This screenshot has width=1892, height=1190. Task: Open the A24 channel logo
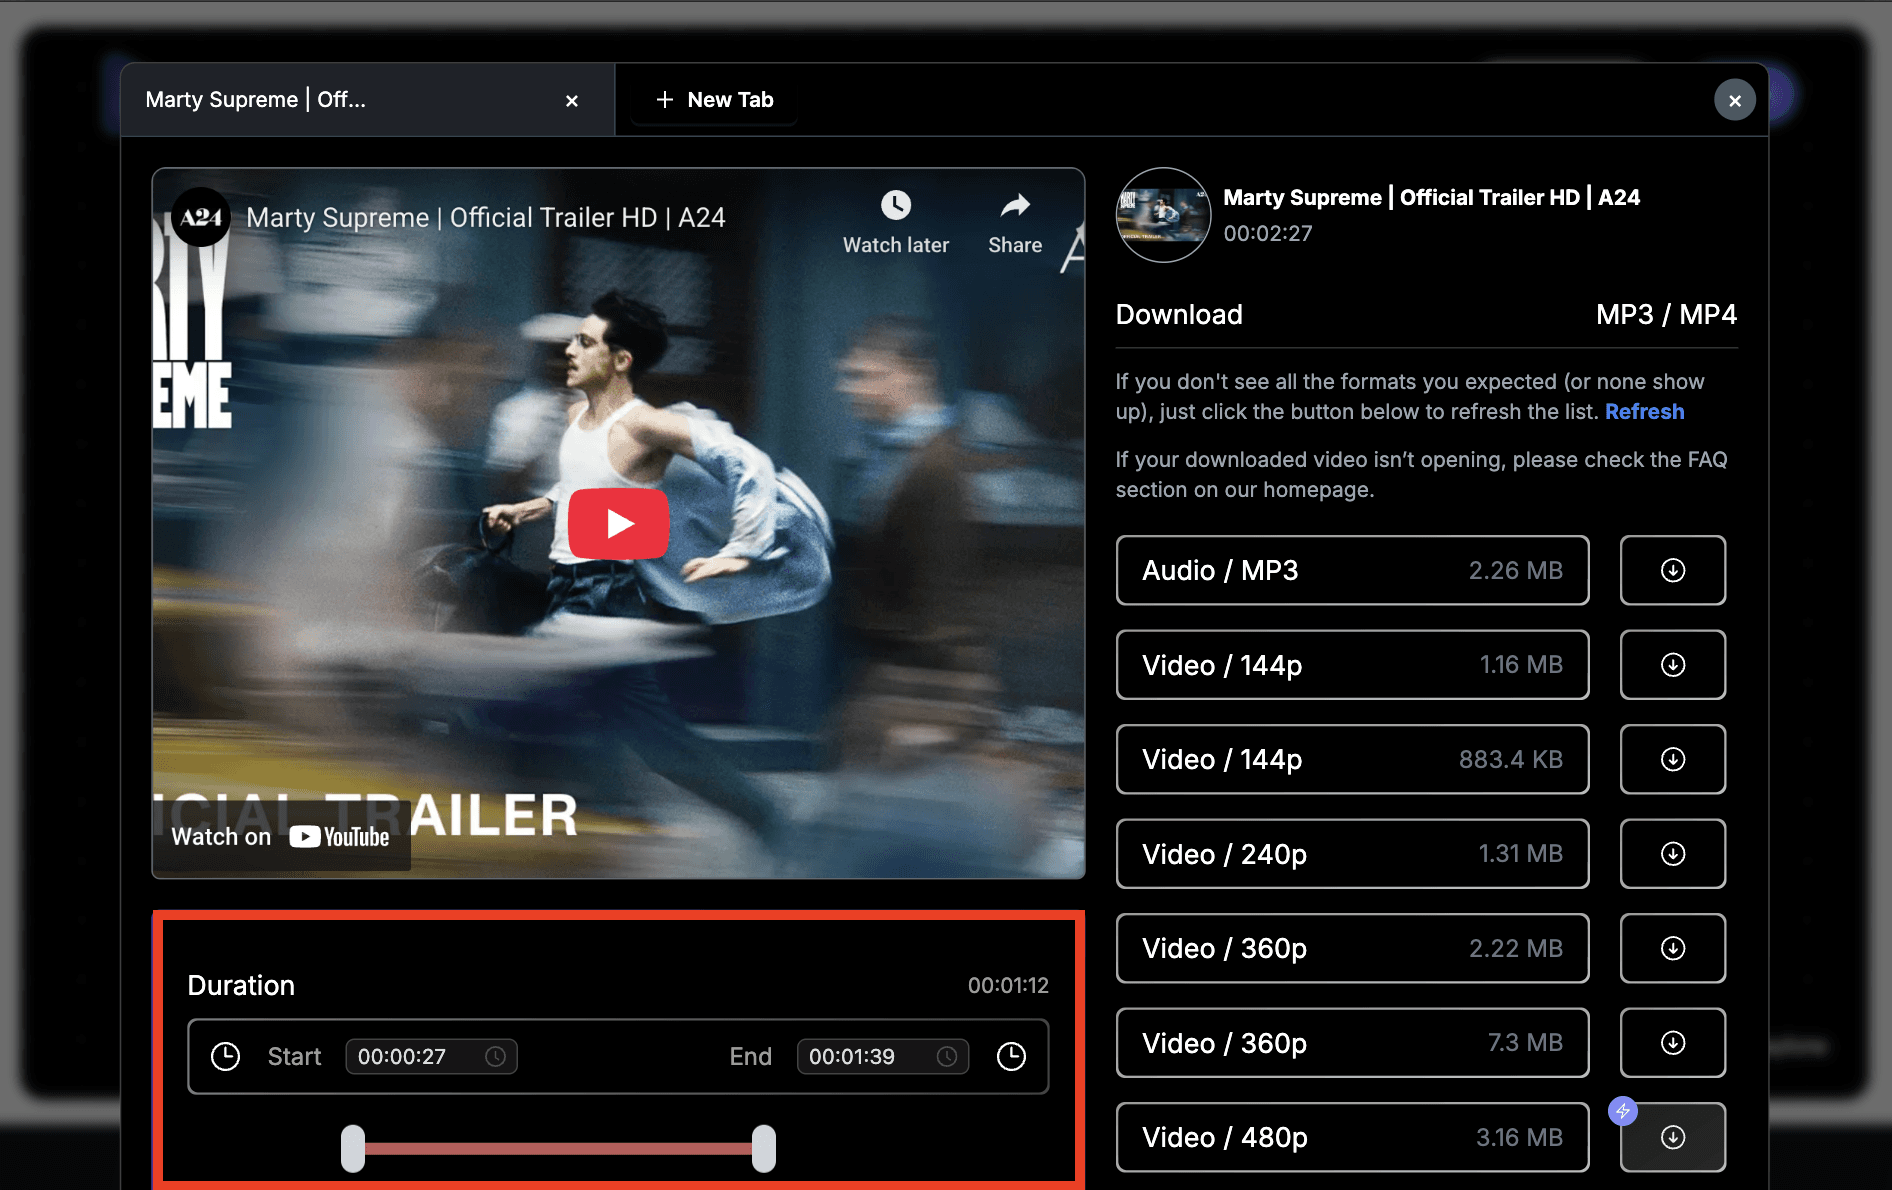tap(201, 217)
